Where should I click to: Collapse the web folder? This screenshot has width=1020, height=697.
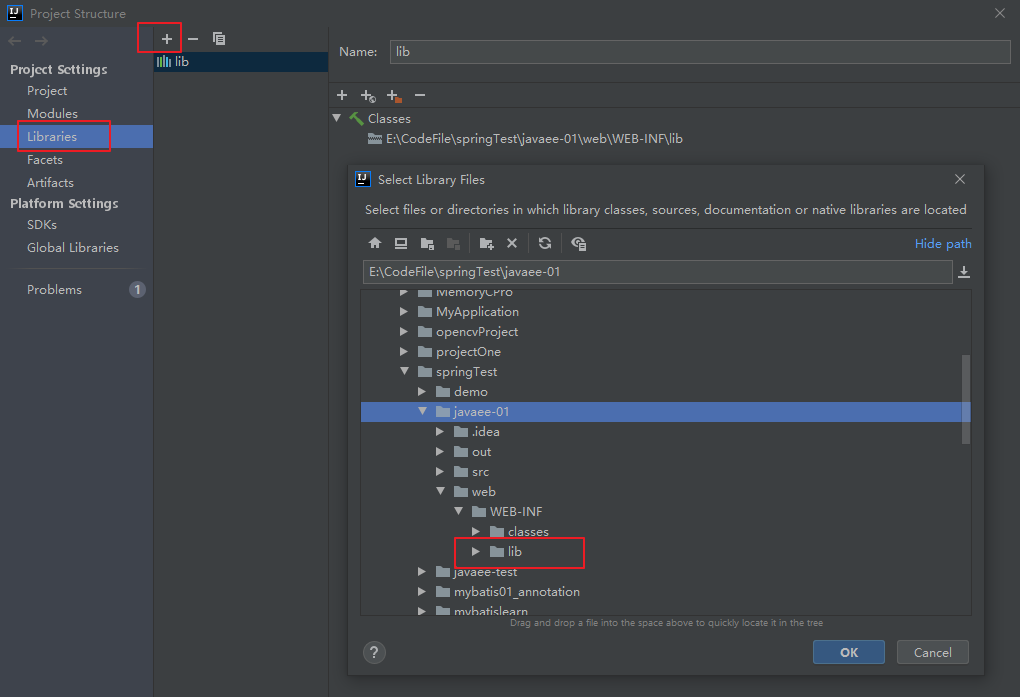tap(440, 491)
